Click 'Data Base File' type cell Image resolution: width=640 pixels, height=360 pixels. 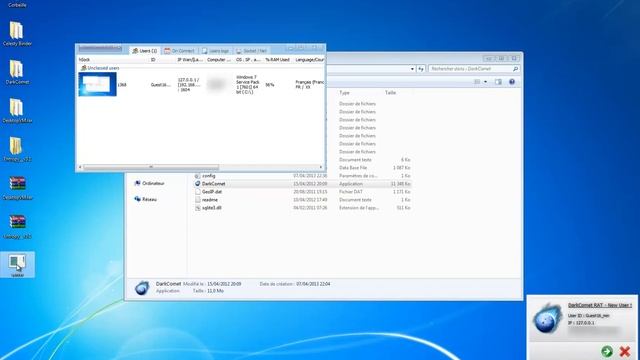[353, 168]
